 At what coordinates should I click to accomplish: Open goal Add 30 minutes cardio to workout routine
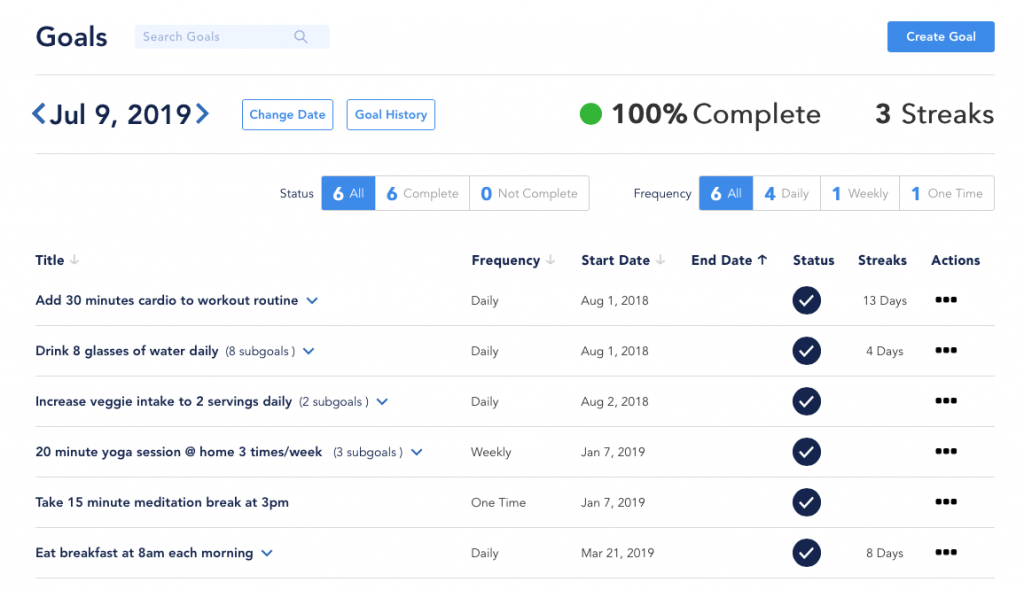[x=167, y=301]
